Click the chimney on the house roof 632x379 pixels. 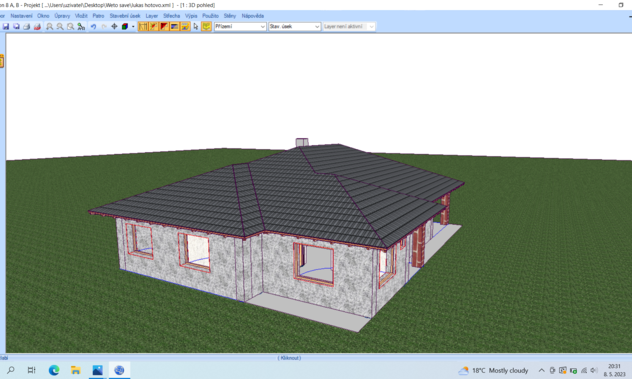[x=302, y=142]
